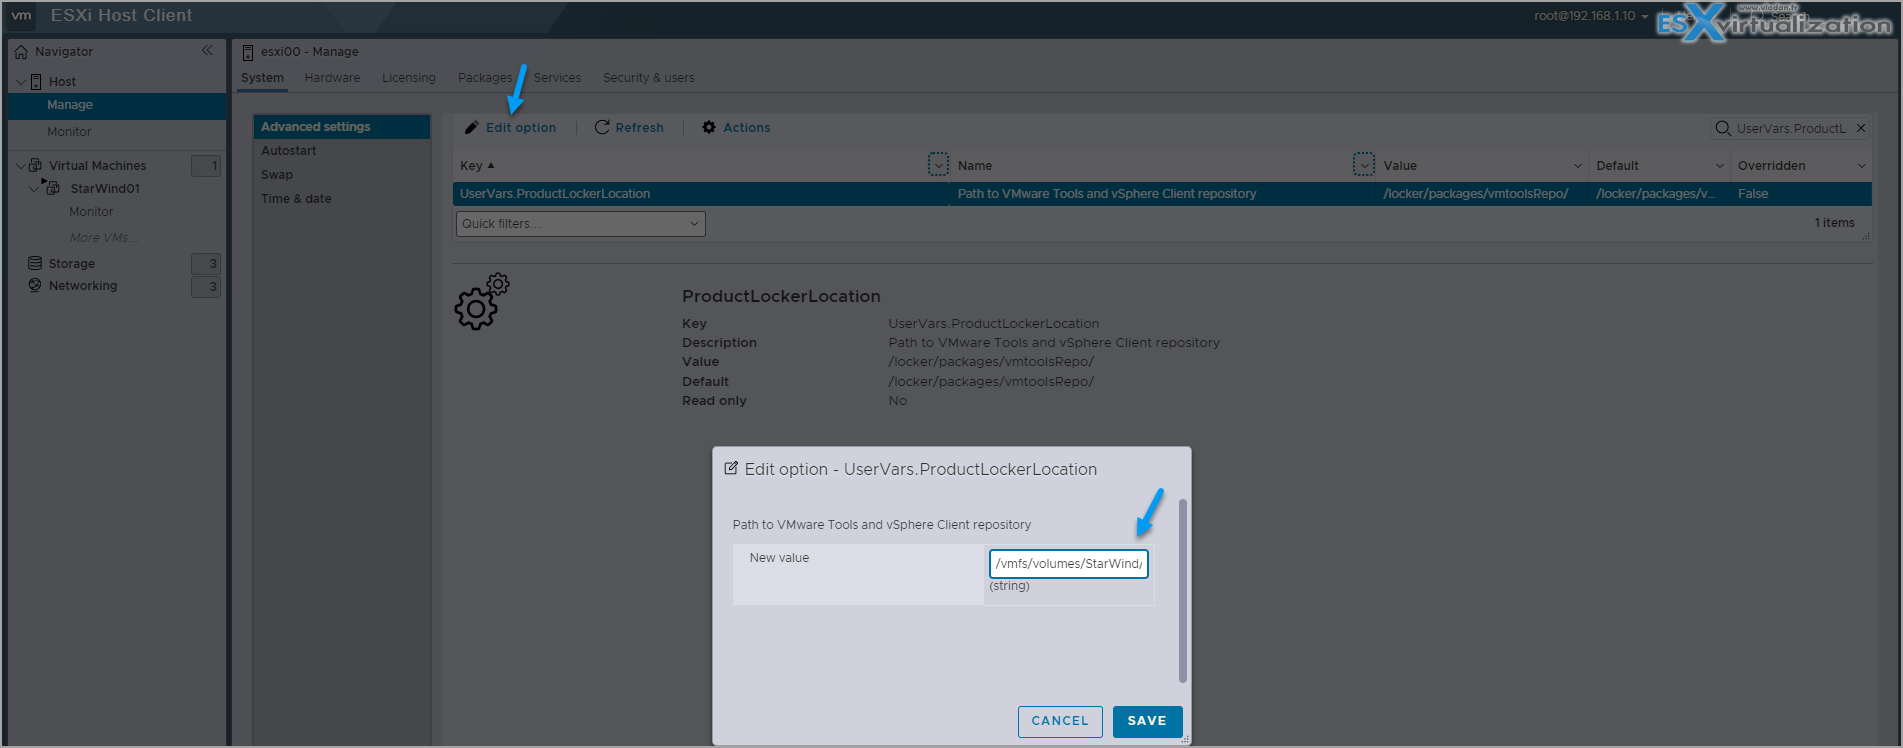Screen dimensions: 1903x748
Task: Select Manage under Host in Navigator
Action: pyautogui.click(x=117, y=105)
